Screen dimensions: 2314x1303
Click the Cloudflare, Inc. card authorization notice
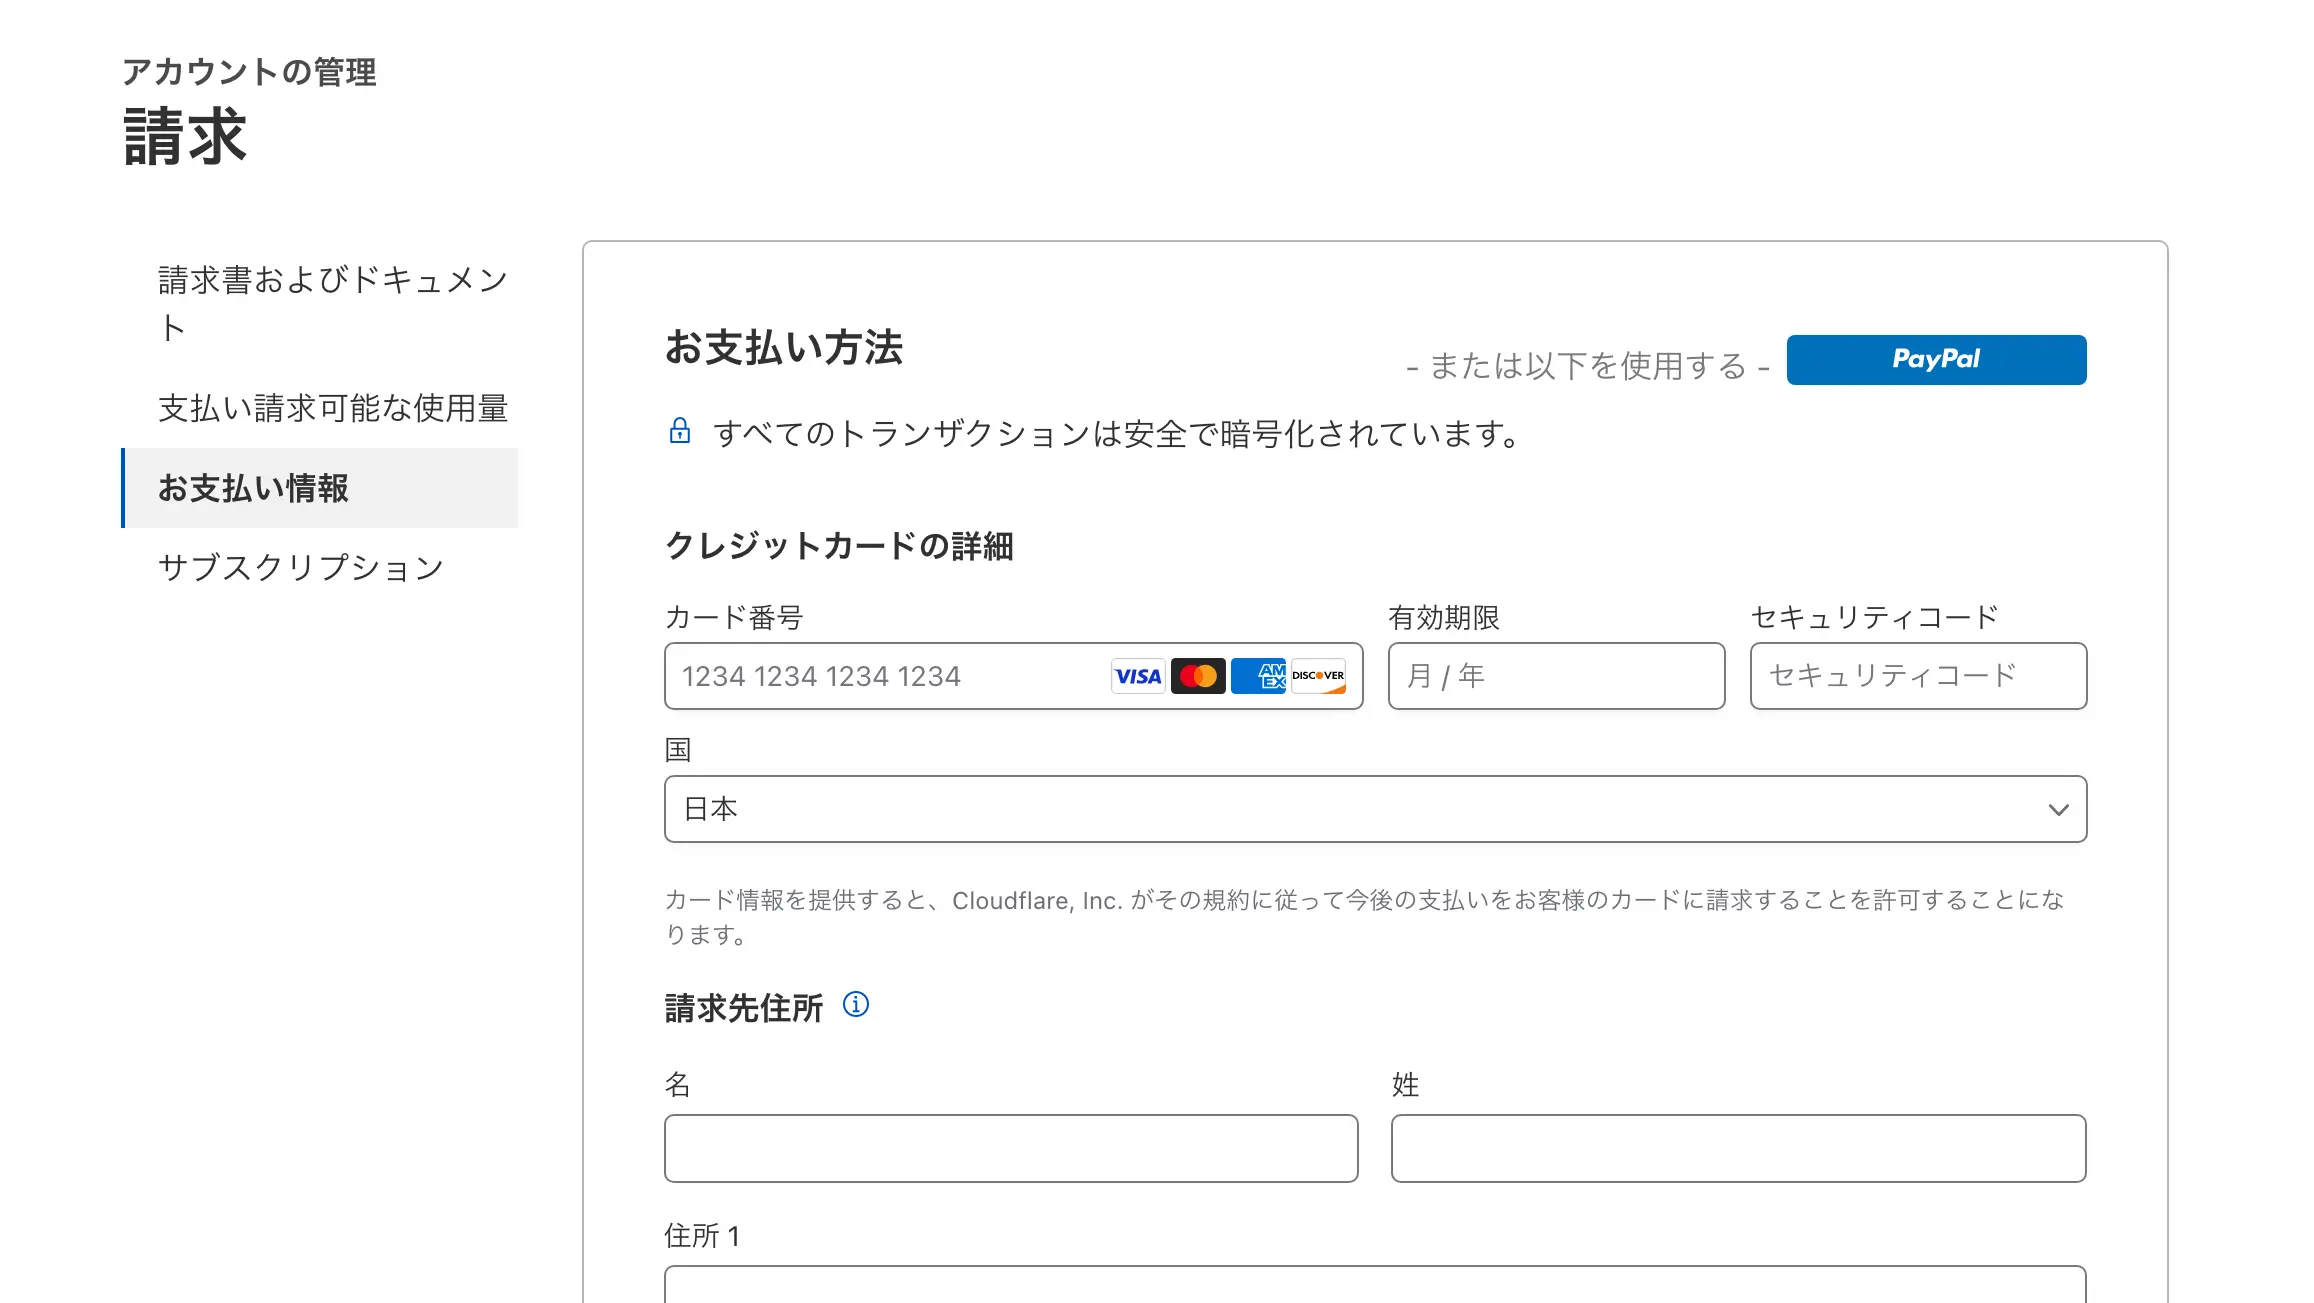coord(1365,917)
